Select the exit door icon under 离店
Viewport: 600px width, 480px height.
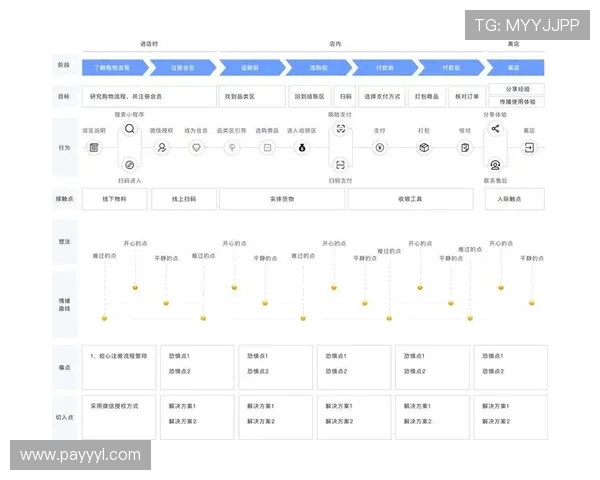(529, 147)
